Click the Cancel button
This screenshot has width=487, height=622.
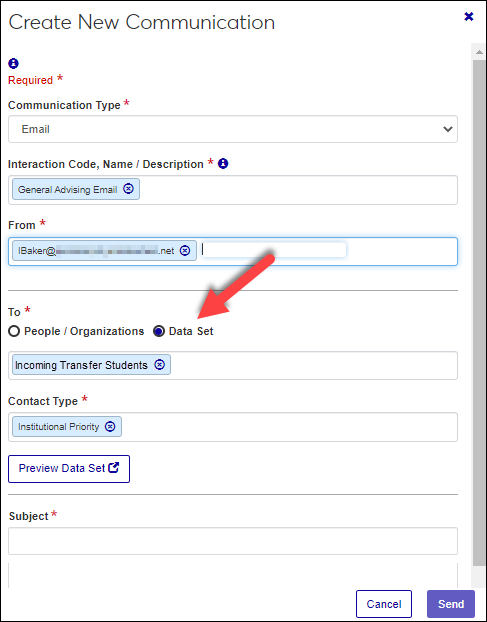click(384, 604)
